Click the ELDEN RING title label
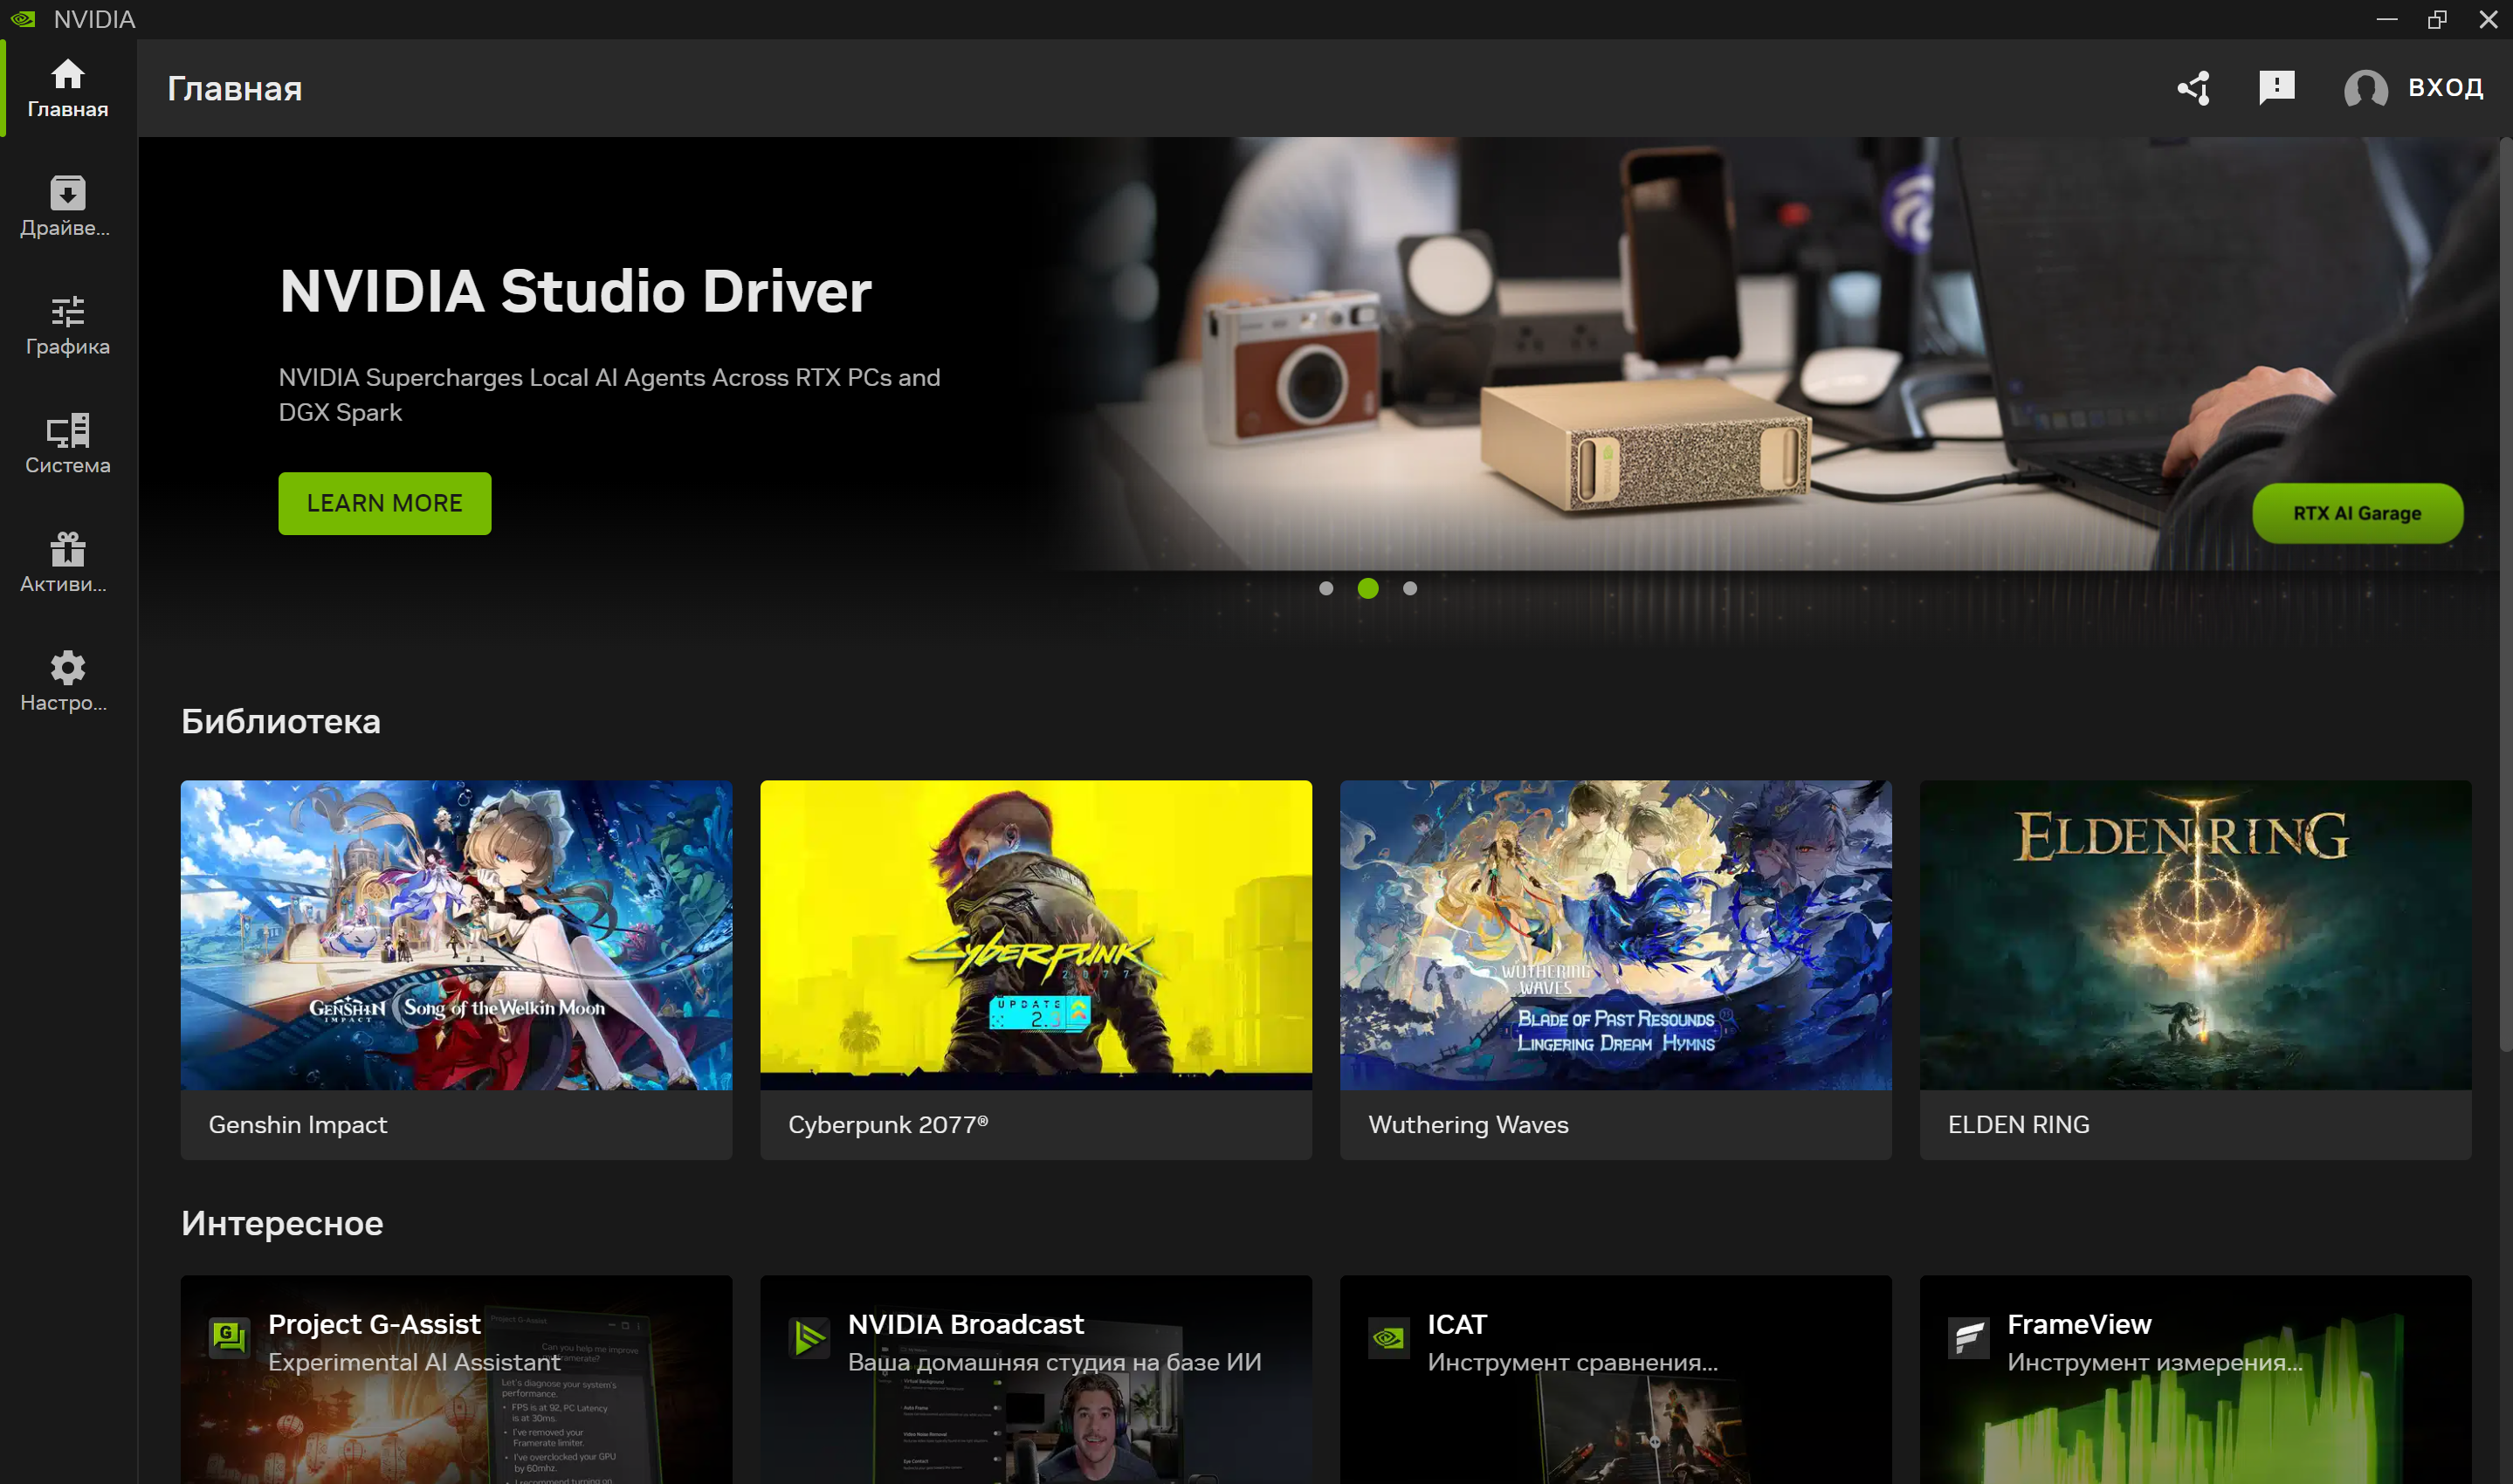2513x1484 pixels. pos(2018,1125)
